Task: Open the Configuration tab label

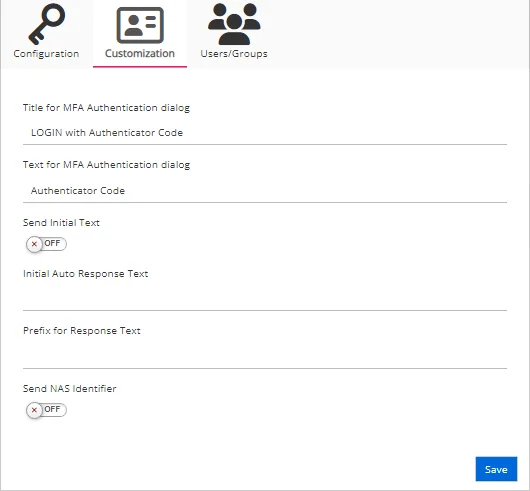Action: (x=46, y=54)
